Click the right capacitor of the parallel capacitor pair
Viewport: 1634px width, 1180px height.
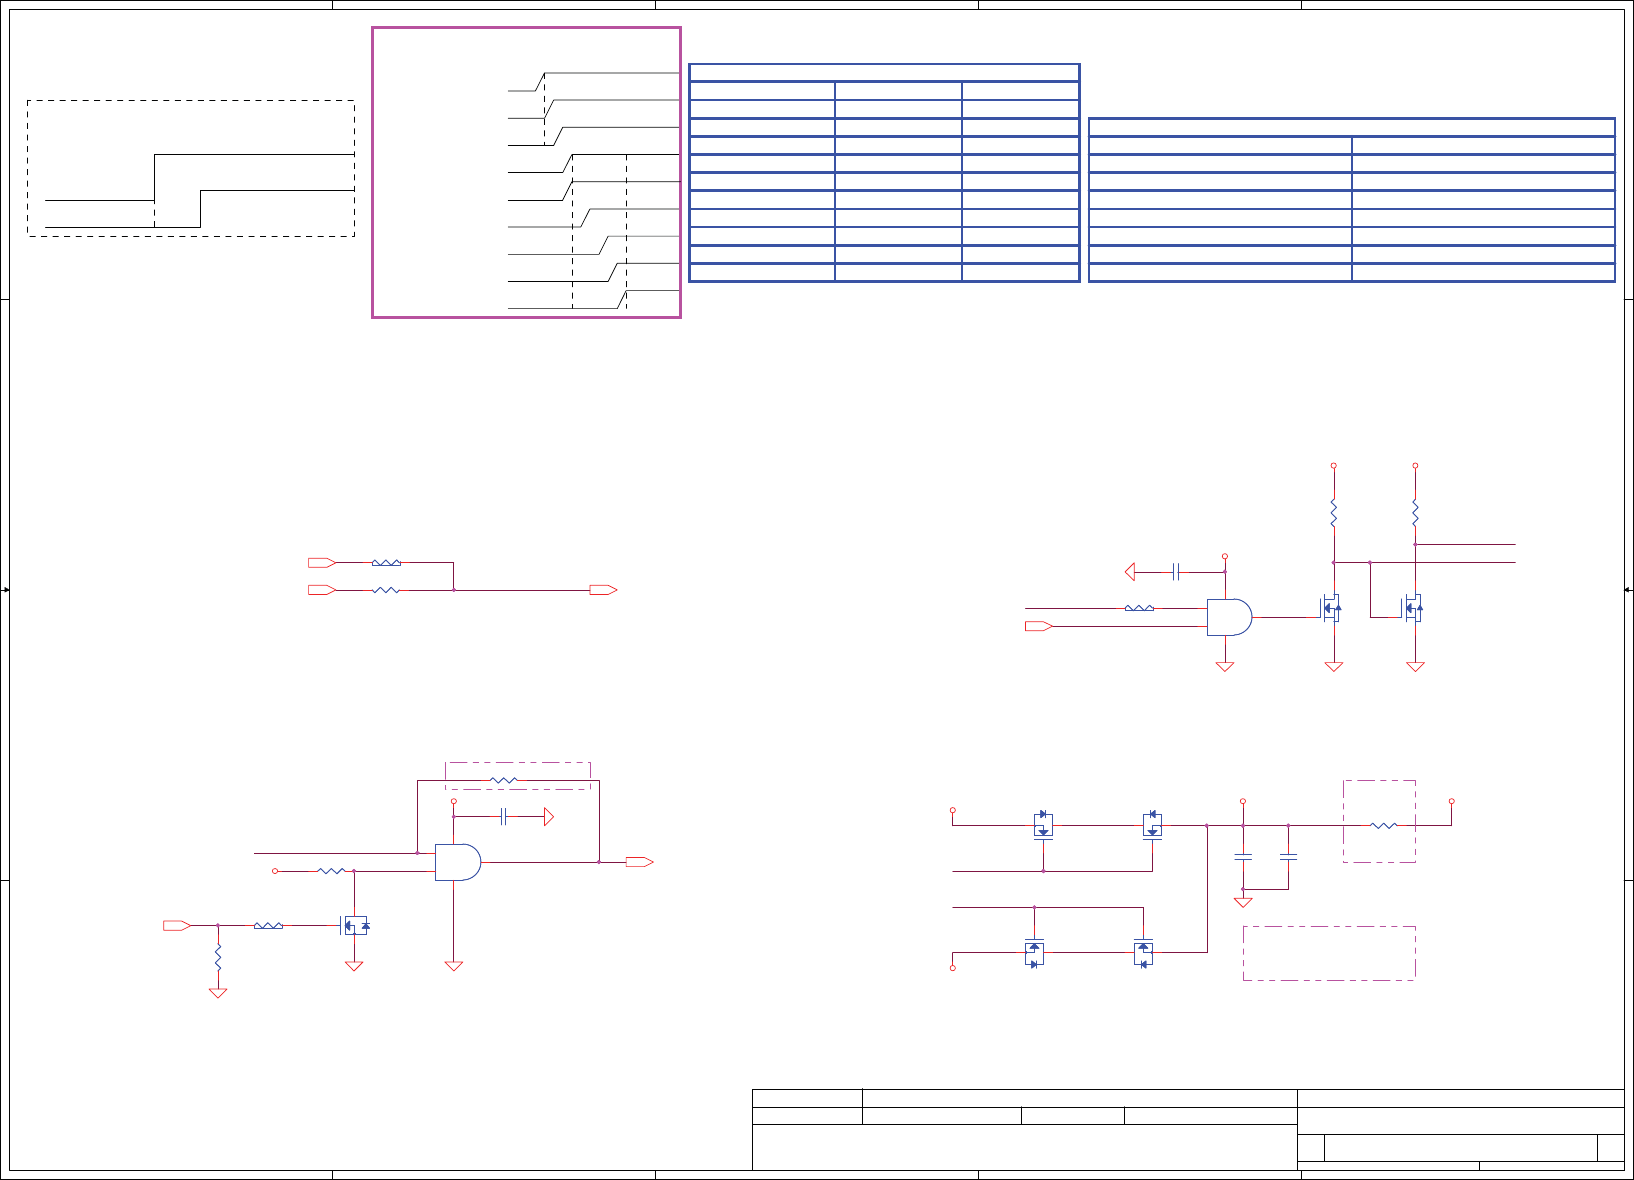(x=1289, y=857)
